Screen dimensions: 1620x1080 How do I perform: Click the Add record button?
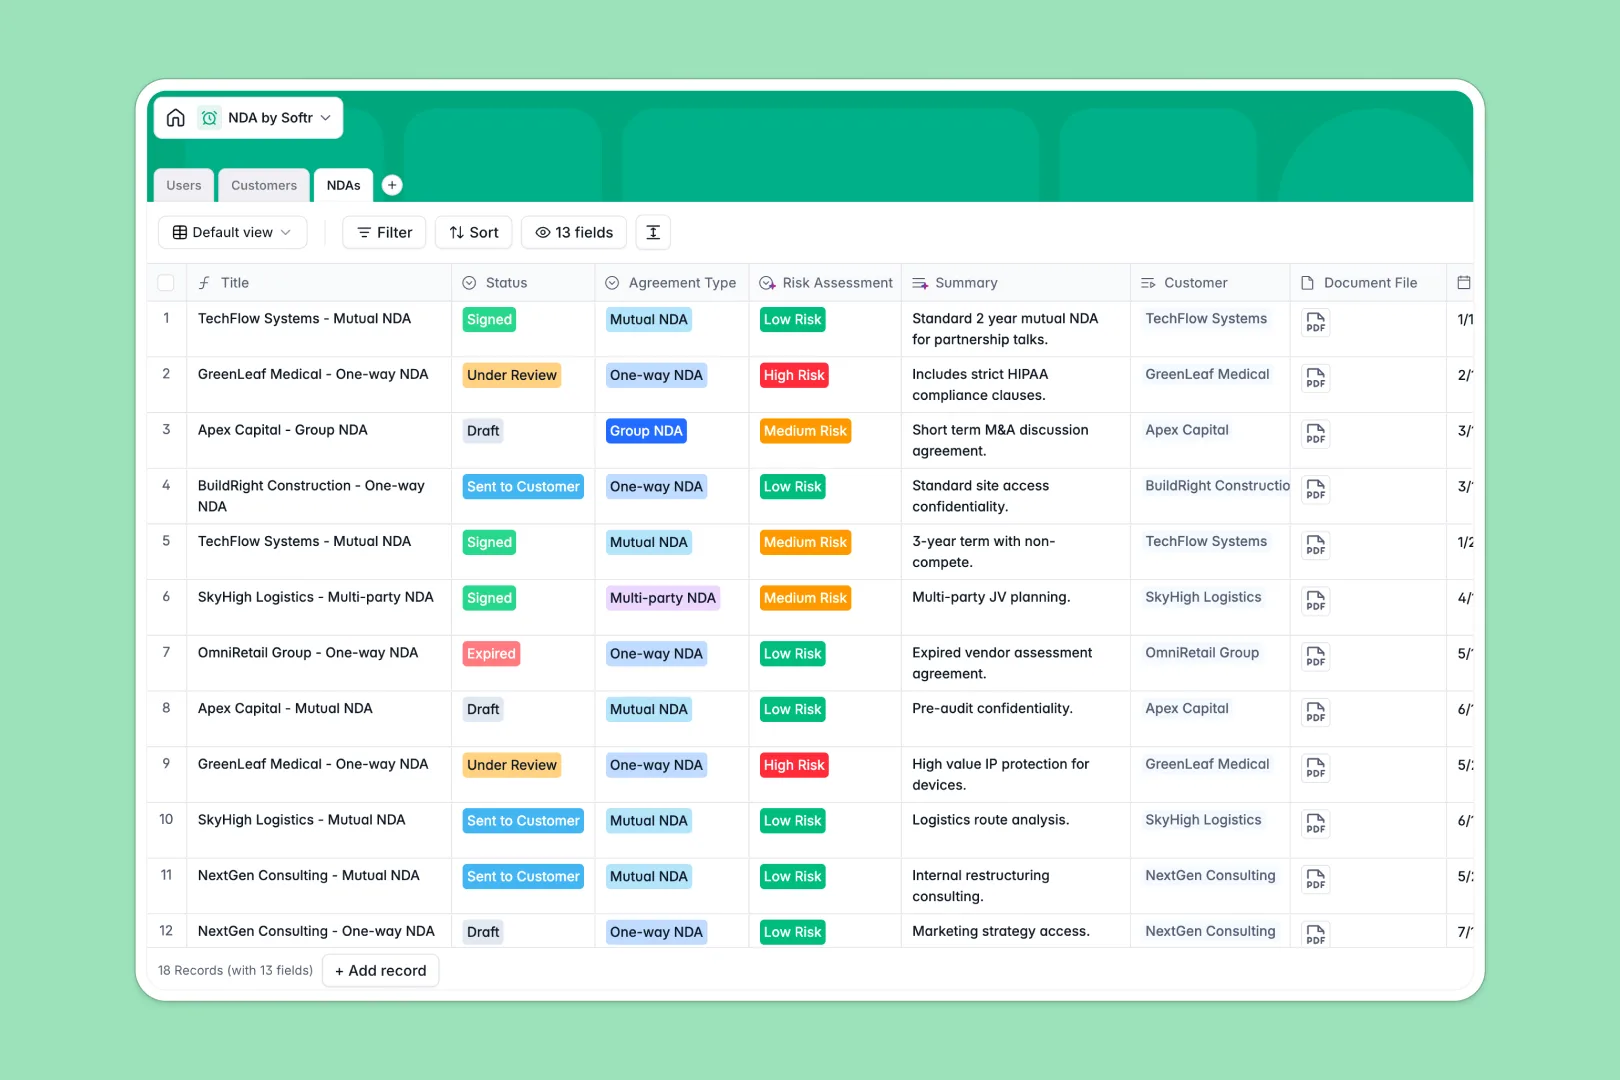point(380,971)
